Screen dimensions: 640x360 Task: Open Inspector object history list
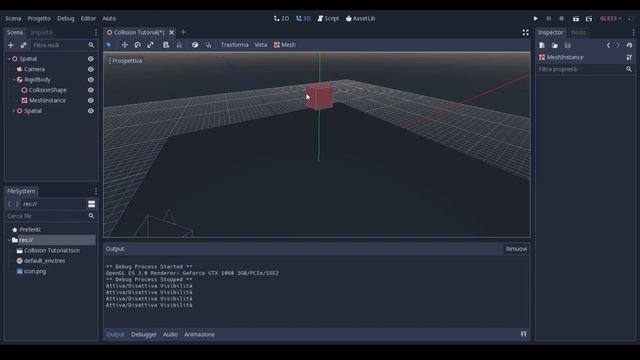pyautogui.click(x=629, y=45)
